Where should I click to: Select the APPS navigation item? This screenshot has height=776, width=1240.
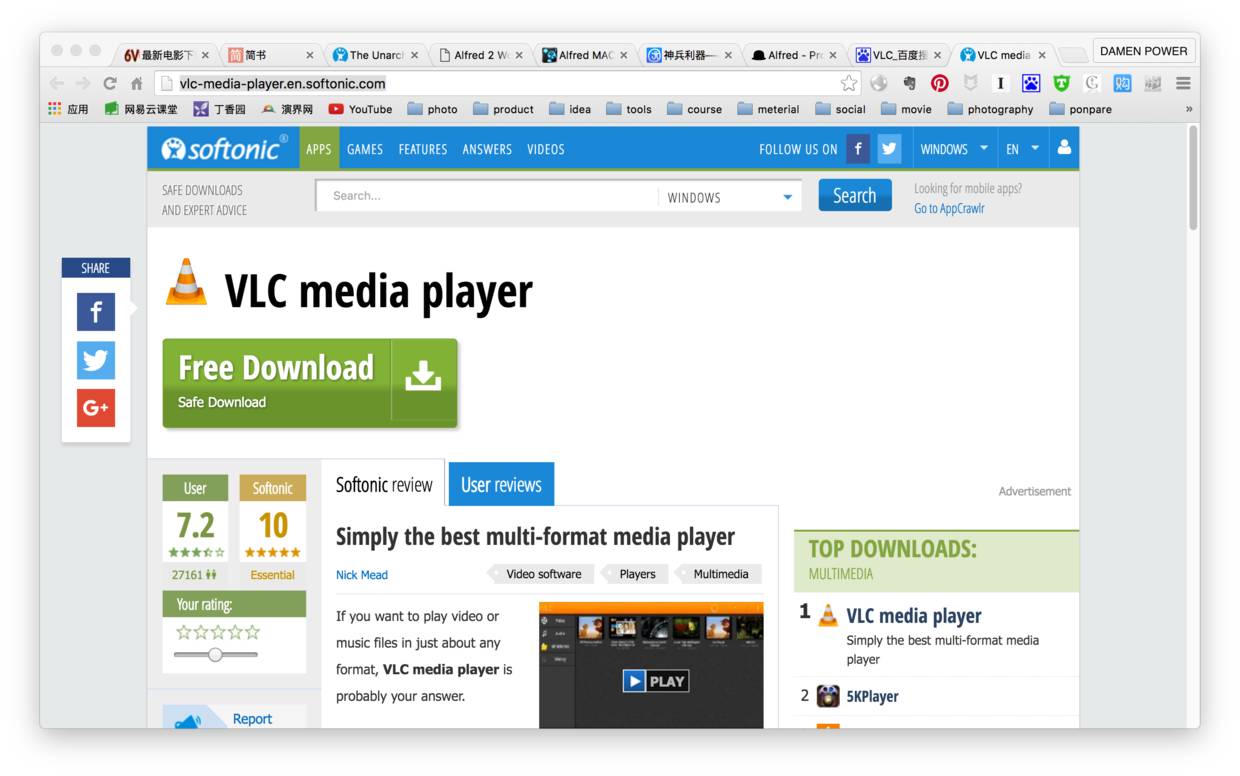coord(319,149)
